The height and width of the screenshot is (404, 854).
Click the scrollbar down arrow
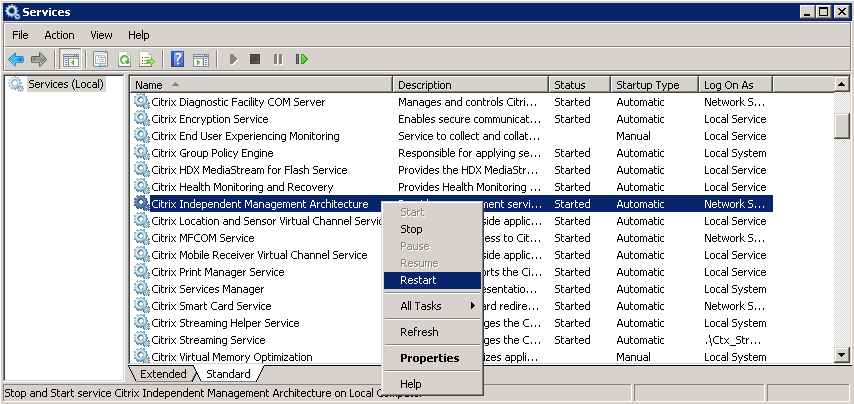[x=842, y=357]
